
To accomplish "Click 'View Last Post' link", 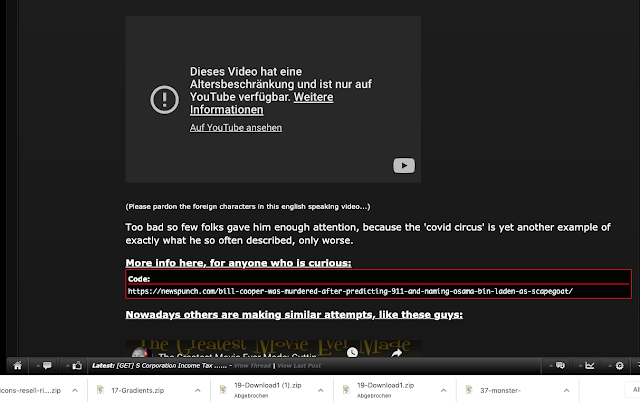I will (299, 366).
